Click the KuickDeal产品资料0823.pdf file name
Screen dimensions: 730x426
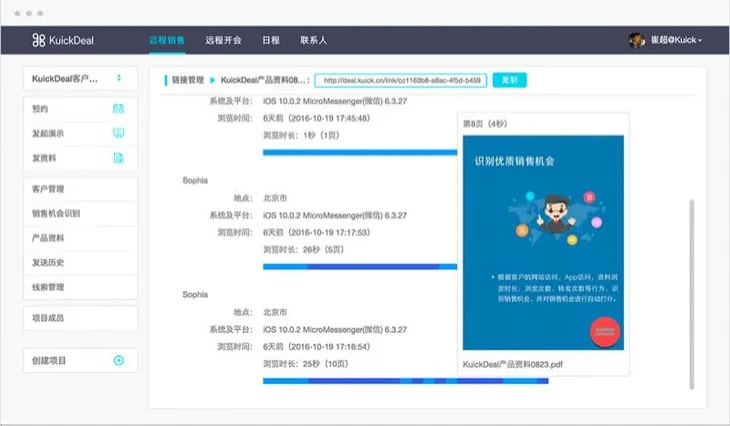(x=513, y=365)
